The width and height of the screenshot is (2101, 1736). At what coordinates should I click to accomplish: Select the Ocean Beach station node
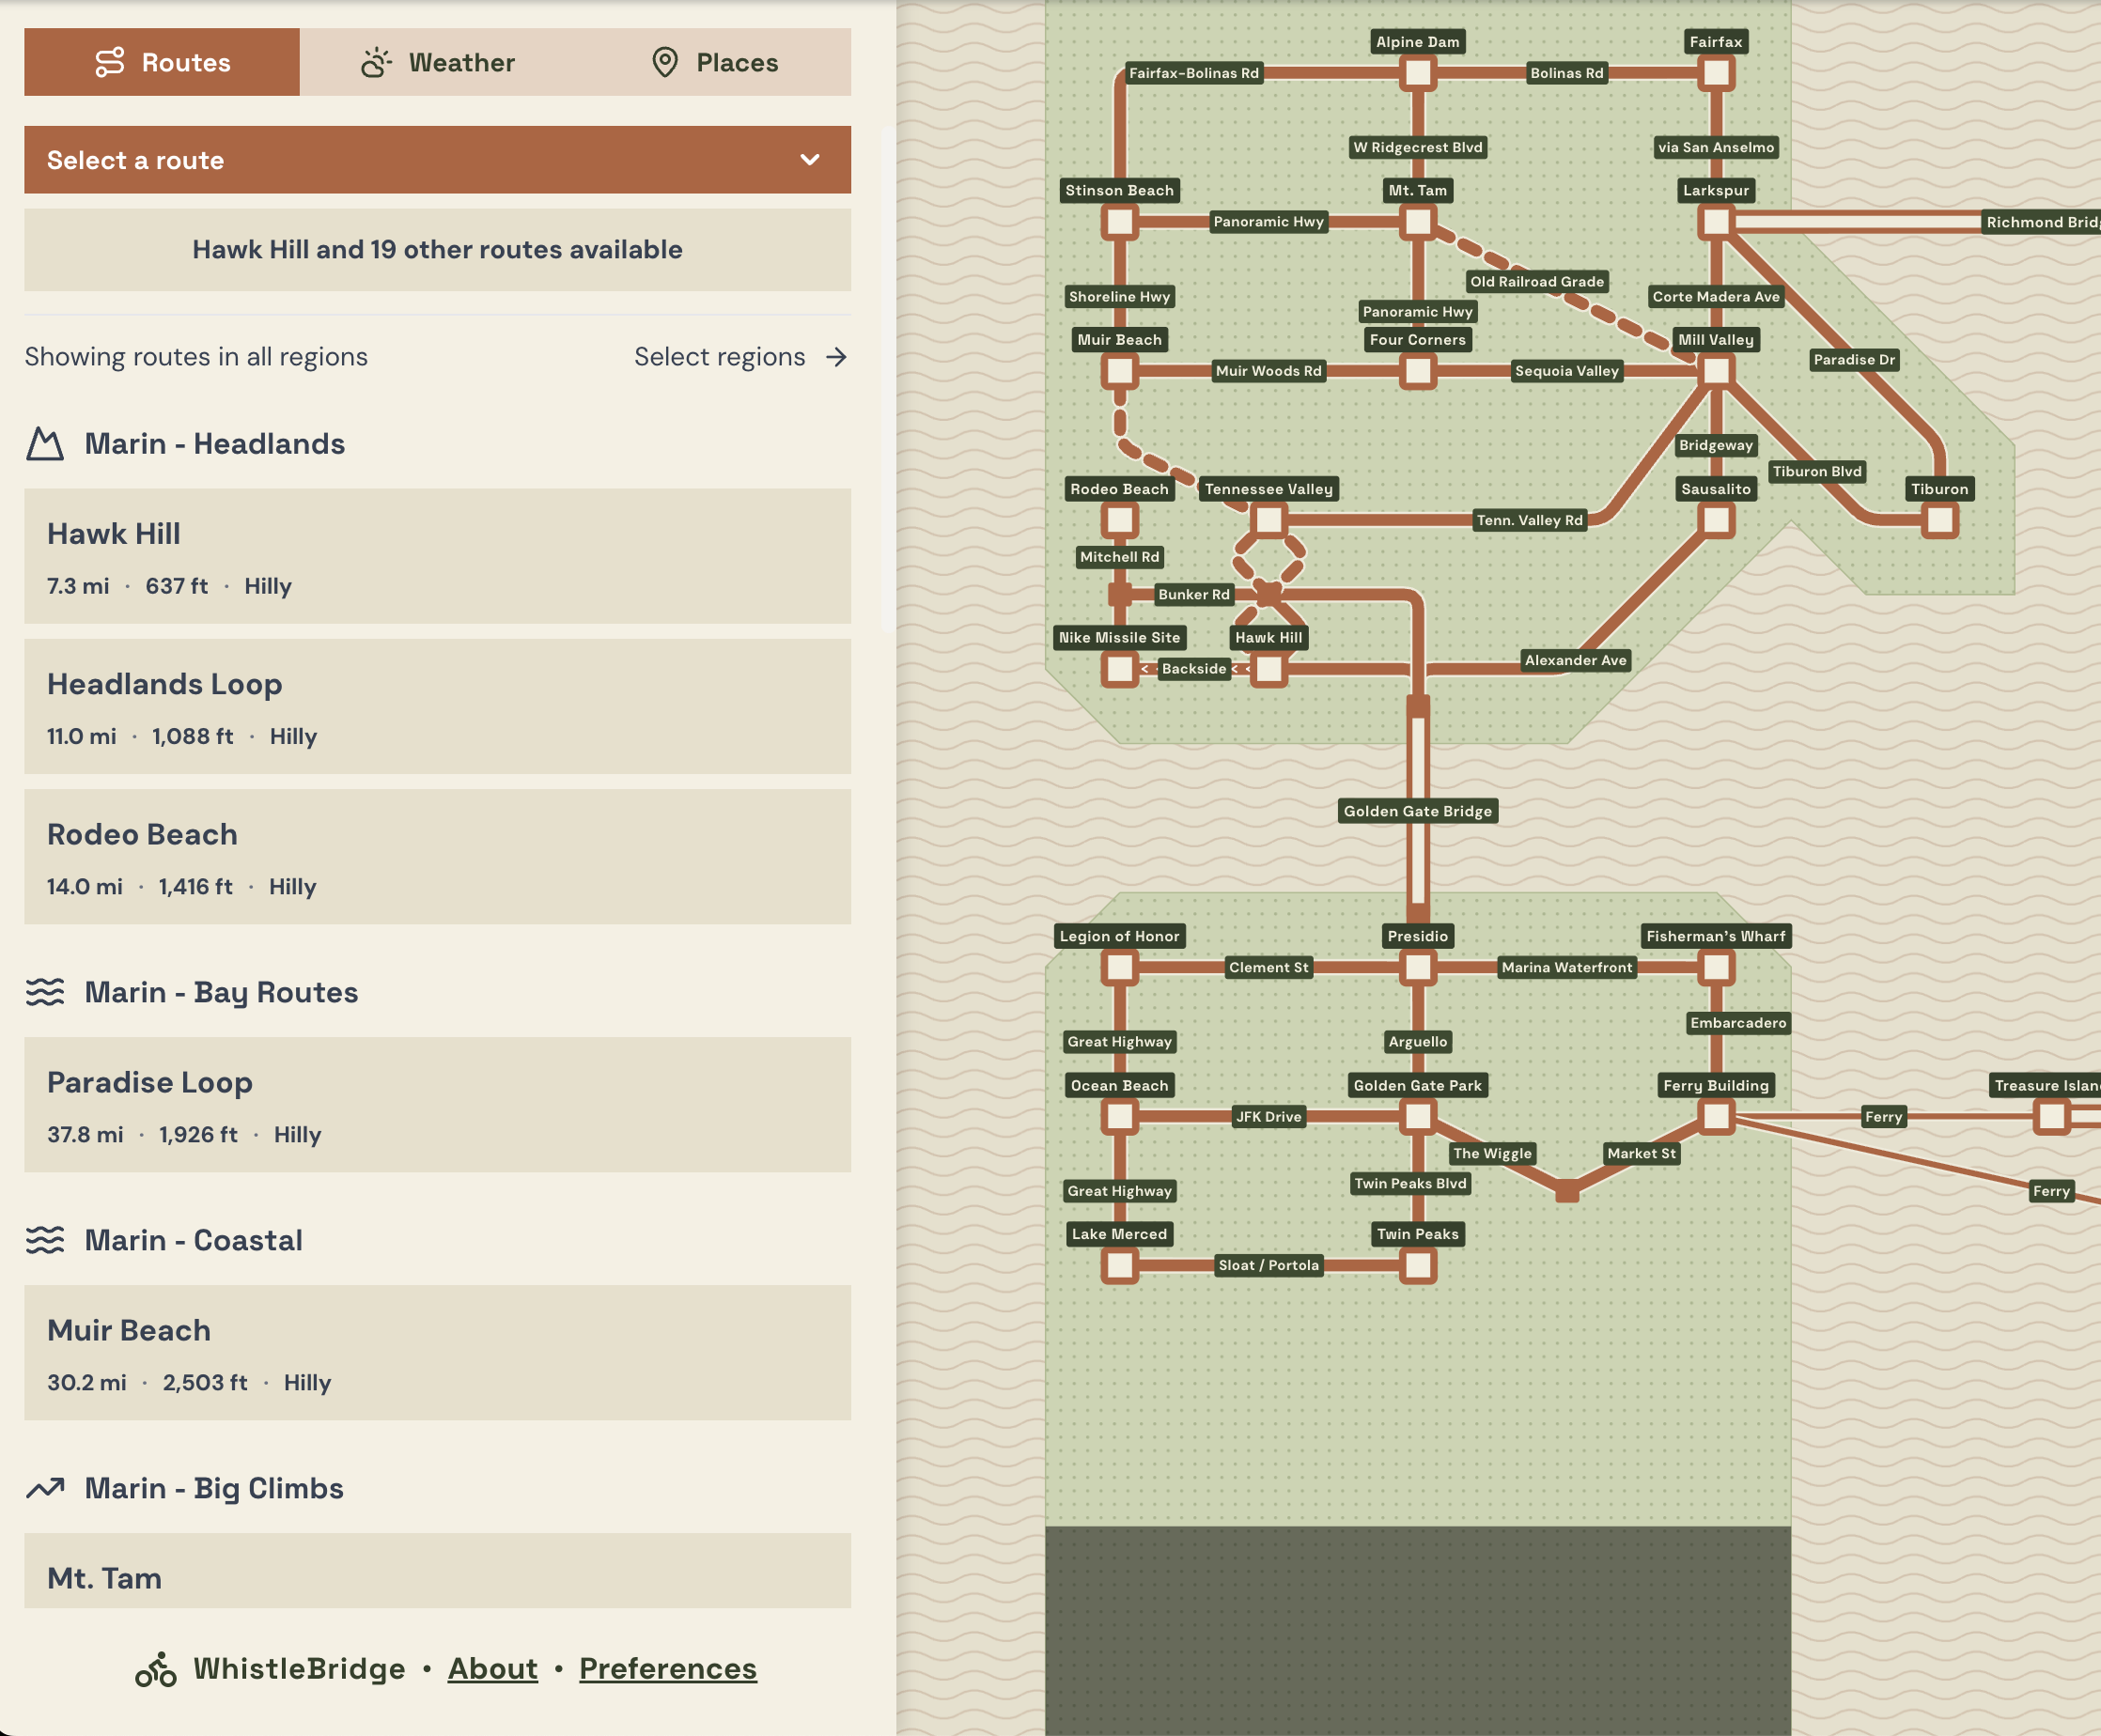coord(1120,1116)
